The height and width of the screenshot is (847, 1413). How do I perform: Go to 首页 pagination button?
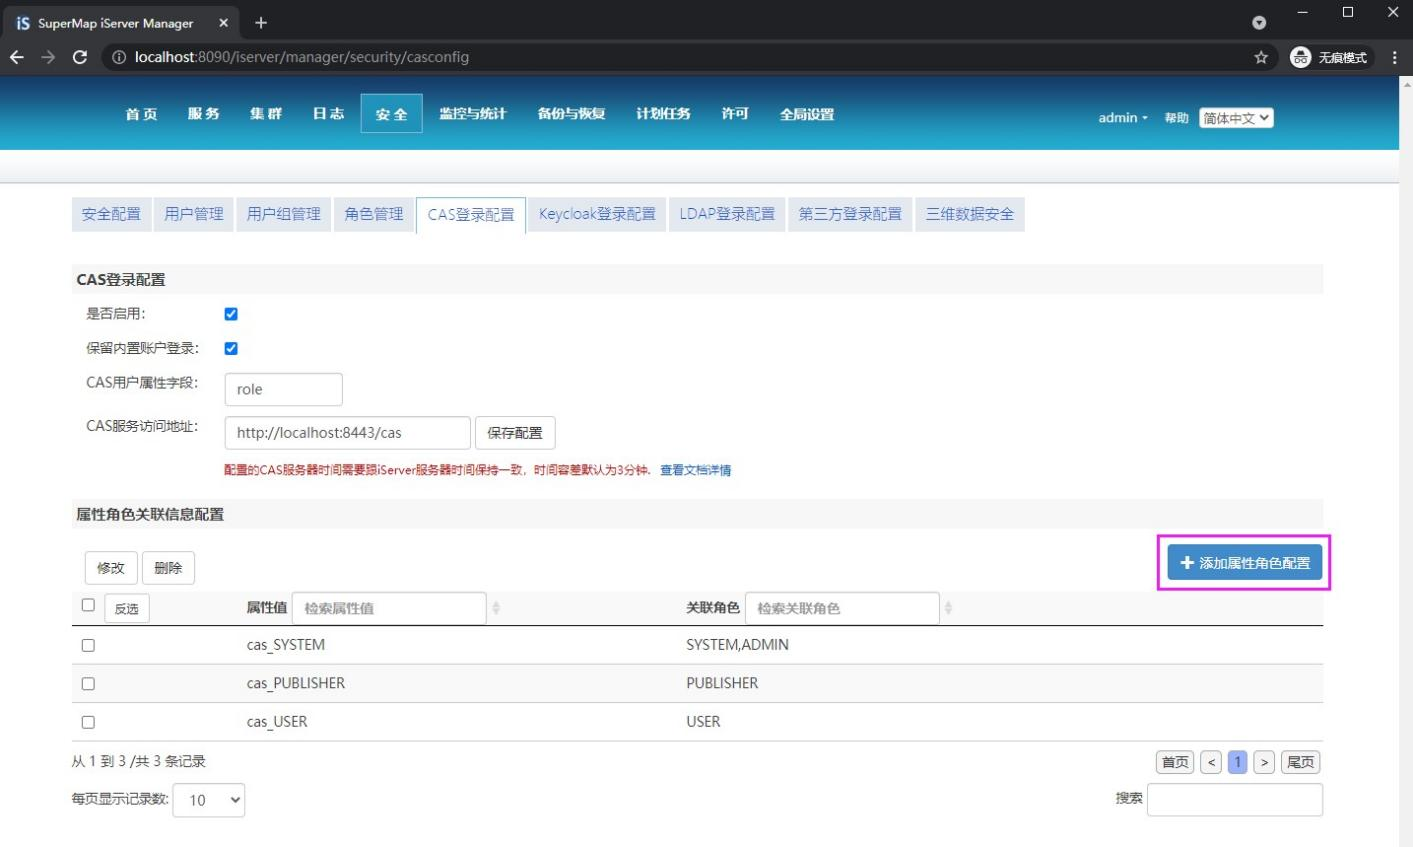1175,762
